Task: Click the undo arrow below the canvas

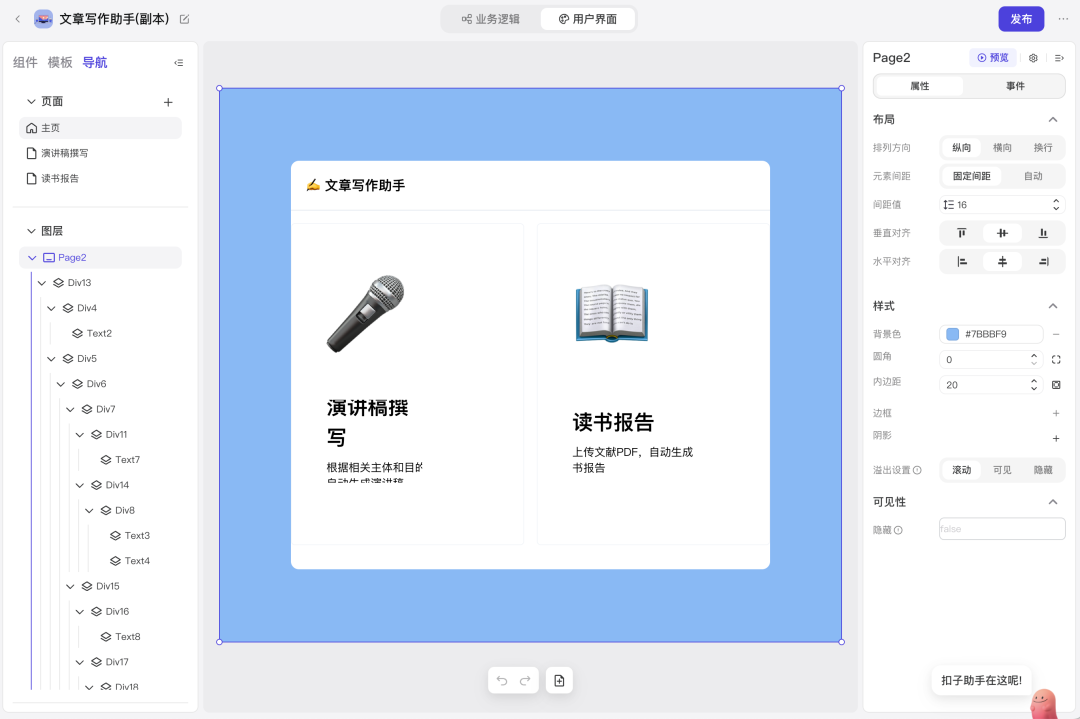Action: [501, 680]
